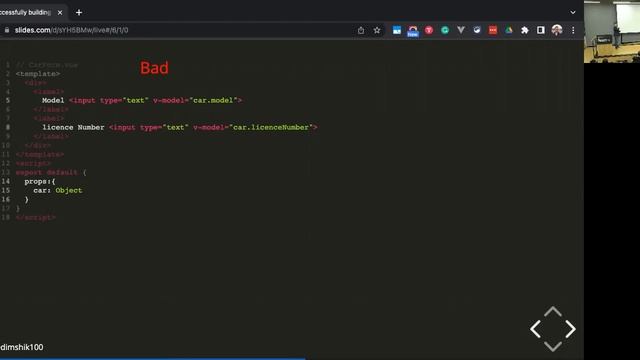Click the slides.com address bar URL
The width and height of the screenshot is (640, 360).
[x=71, y=30]
